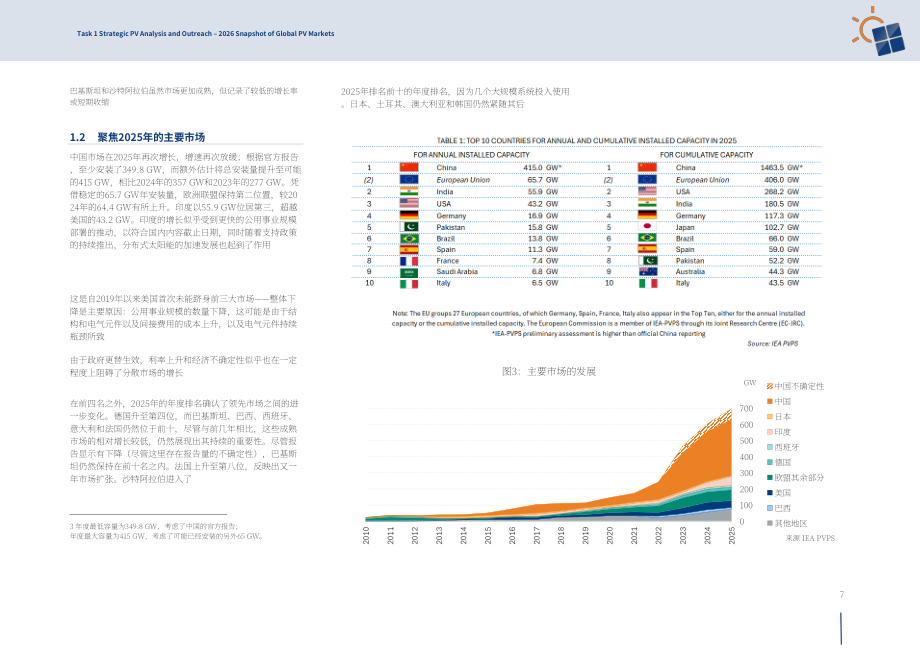Click Italy's flag beside 6.5 GW
Viewport: 920px width, 651px height.
point(409,284)
